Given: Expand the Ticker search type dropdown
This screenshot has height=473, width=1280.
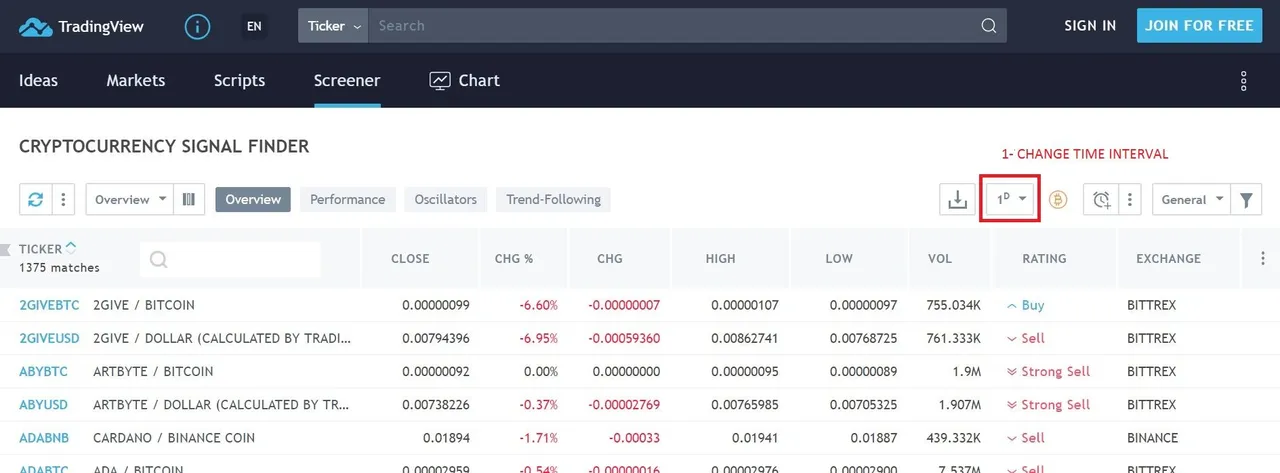Looking at the screenshot, I should tap(333, 26).
